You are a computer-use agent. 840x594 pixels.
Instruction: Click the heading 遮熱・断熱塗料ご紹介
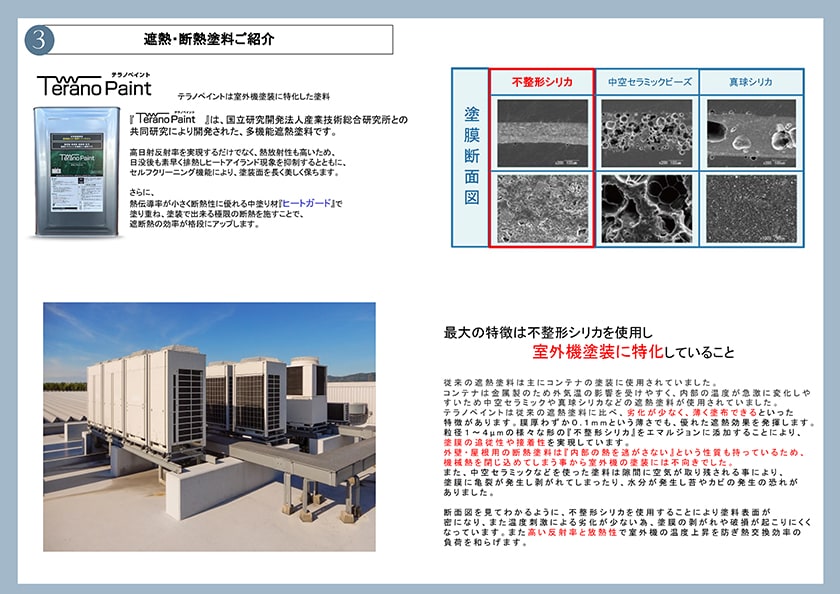pyautogui.click(x=209, y=39)
